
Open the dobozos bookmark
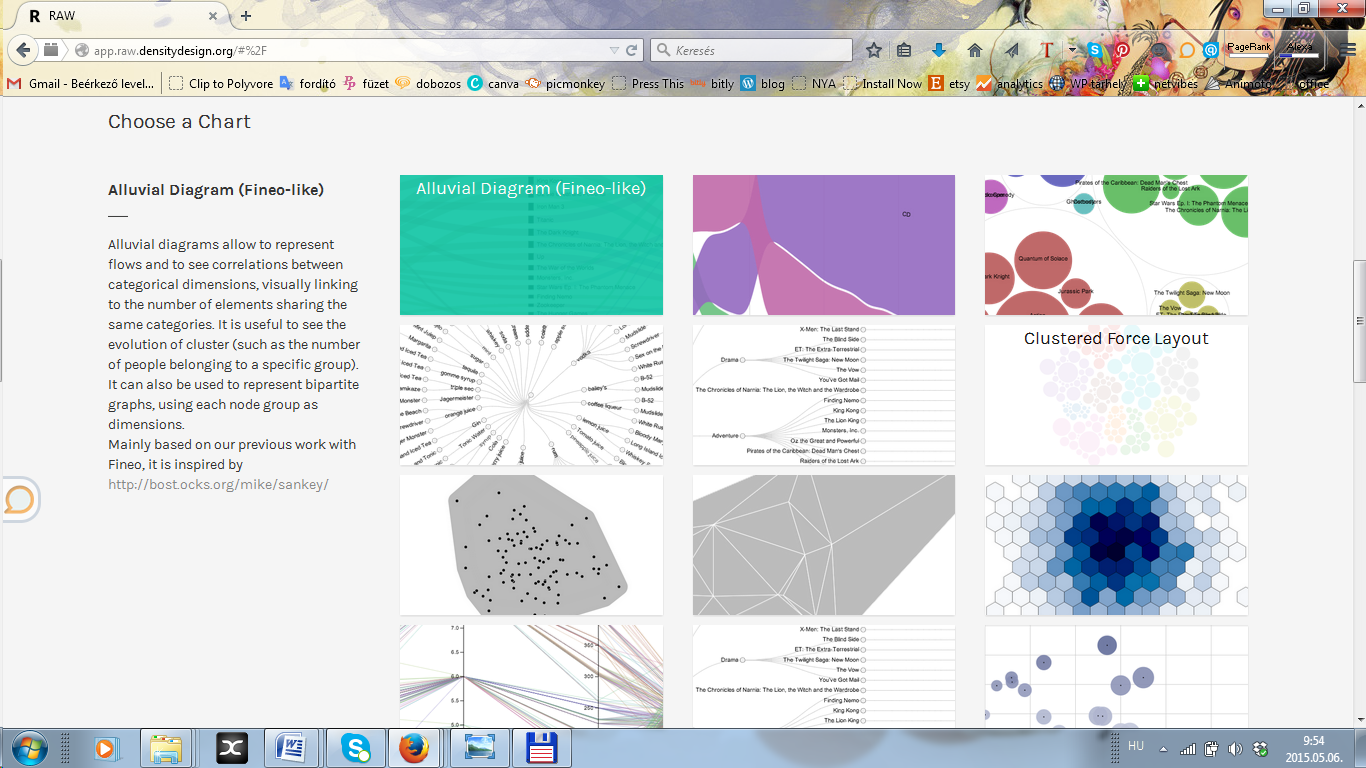tap(428, 84)
